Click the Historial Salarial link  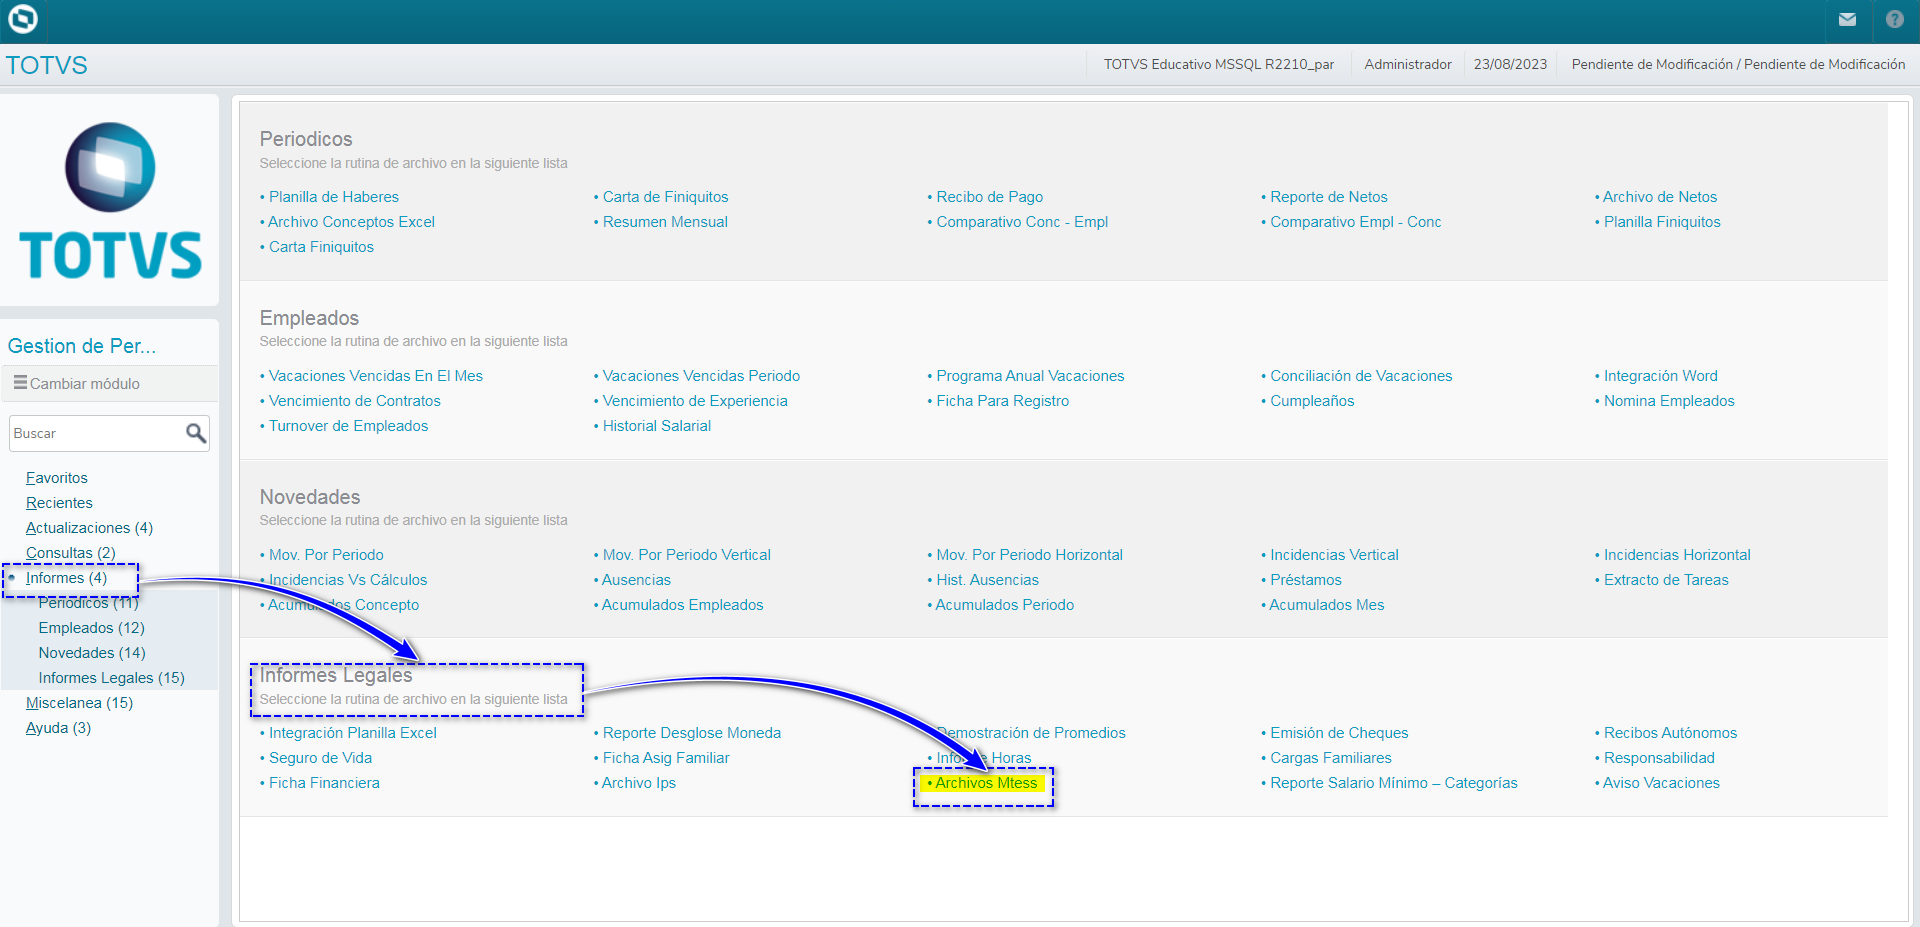[656, 426]
